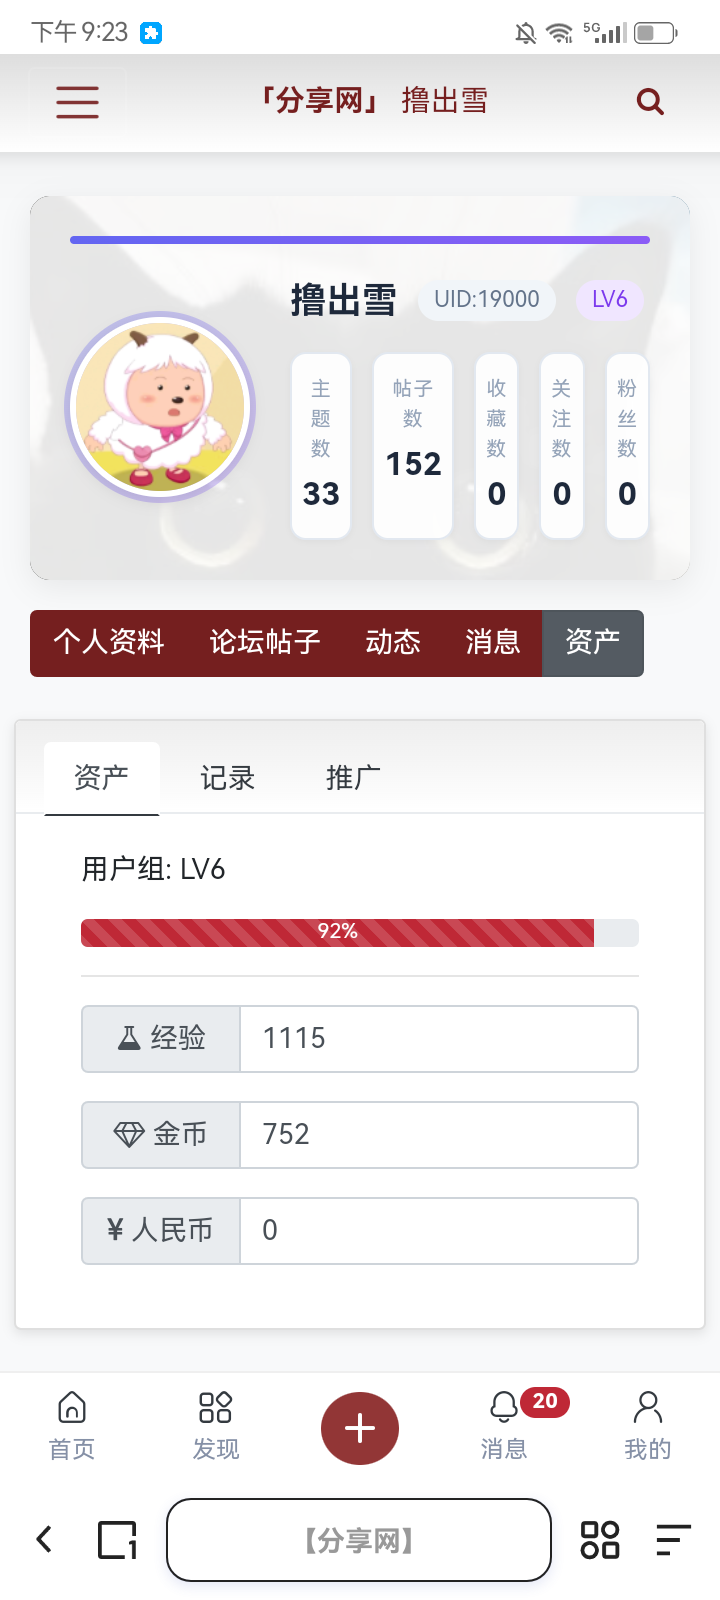Open the browser menu lines icon
The image size is (720, 1600).
pyautogui.click(x=674, y=1540)
